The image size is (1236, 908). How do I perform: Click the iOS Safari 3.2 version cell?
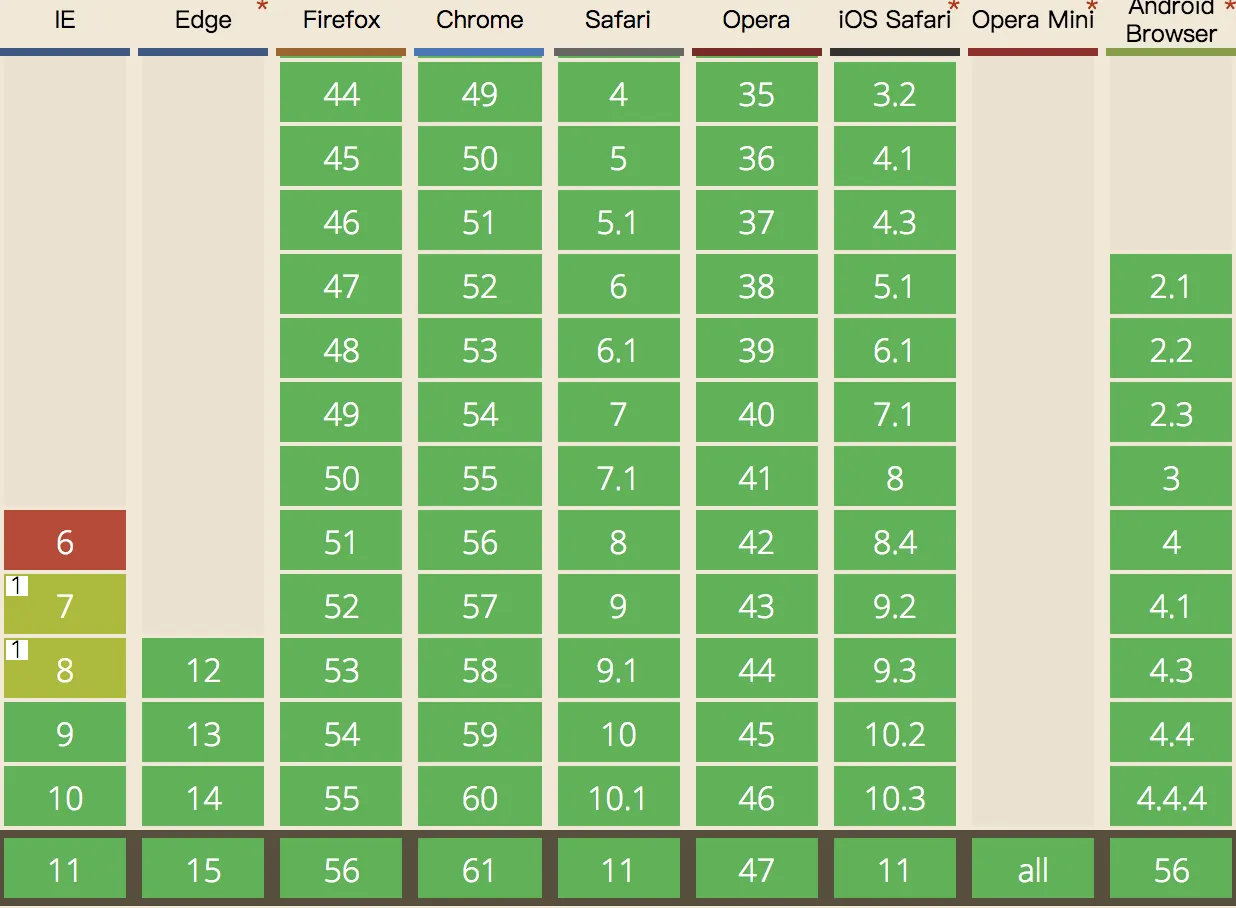coord(894,93)
